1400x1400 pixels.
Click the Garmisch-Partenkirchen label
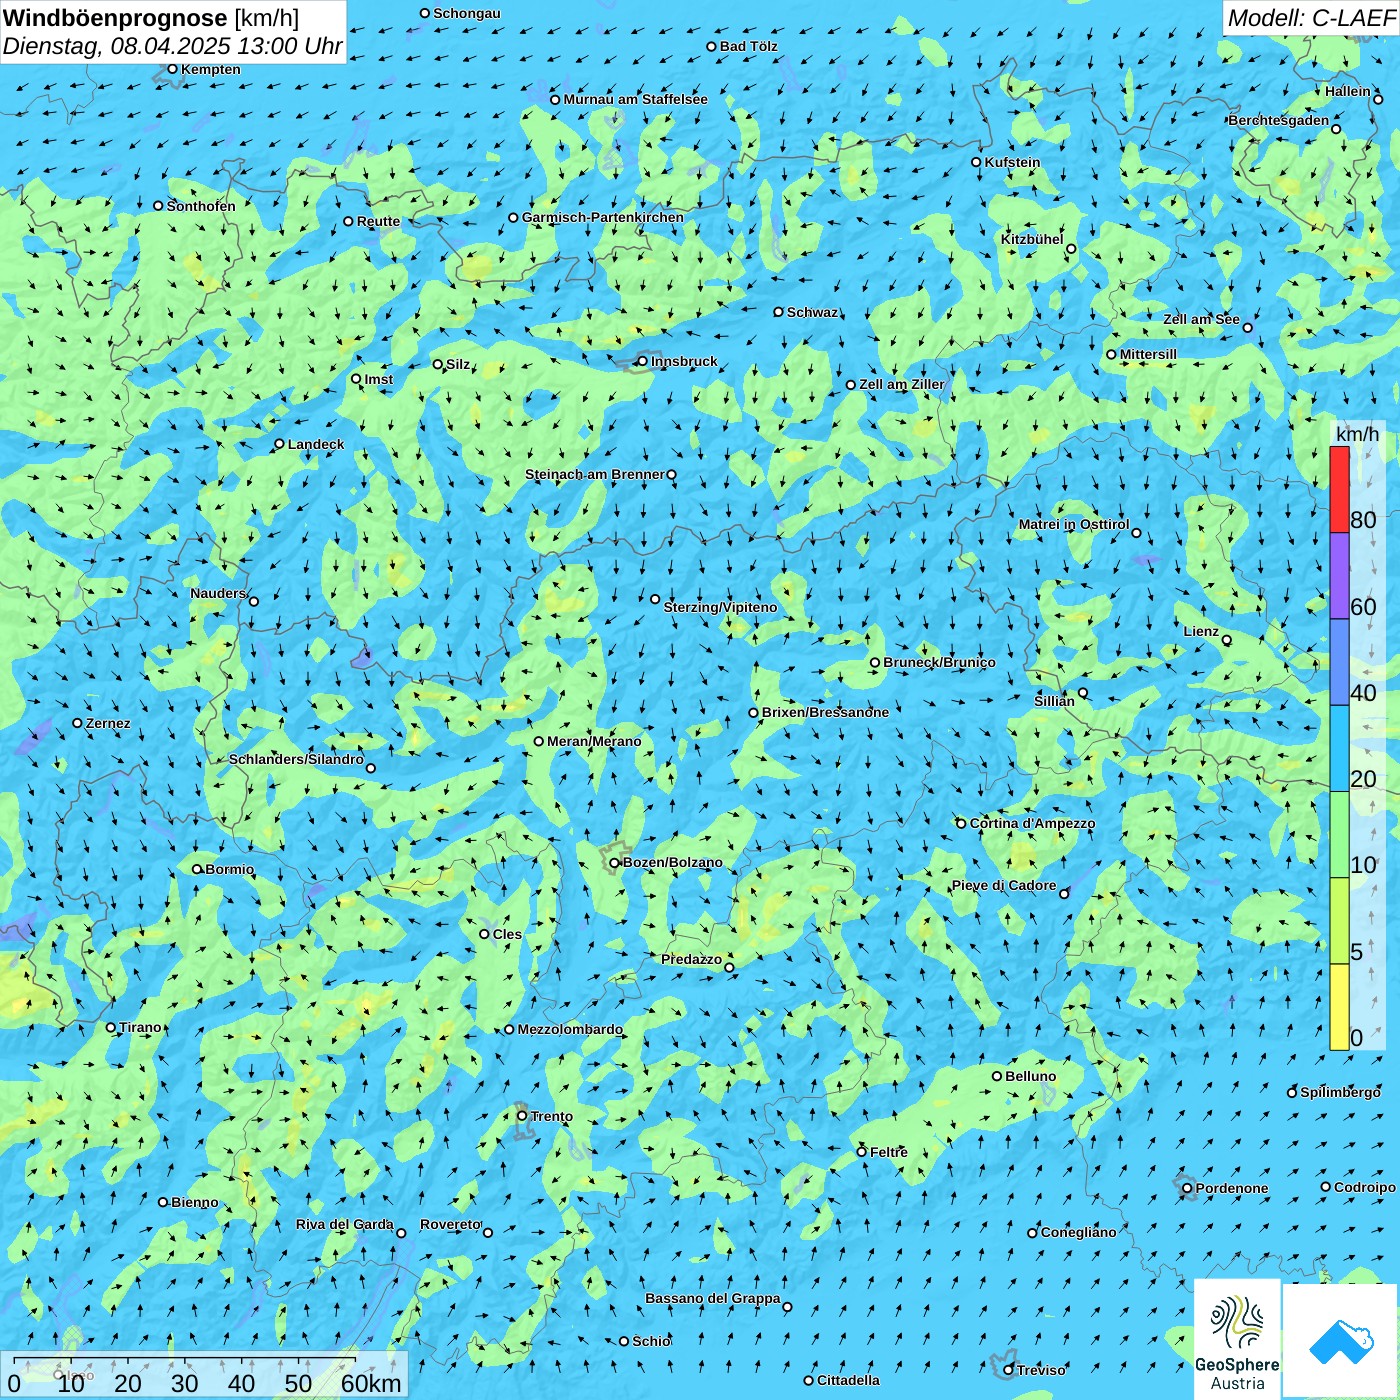click(x=603, y=217)
